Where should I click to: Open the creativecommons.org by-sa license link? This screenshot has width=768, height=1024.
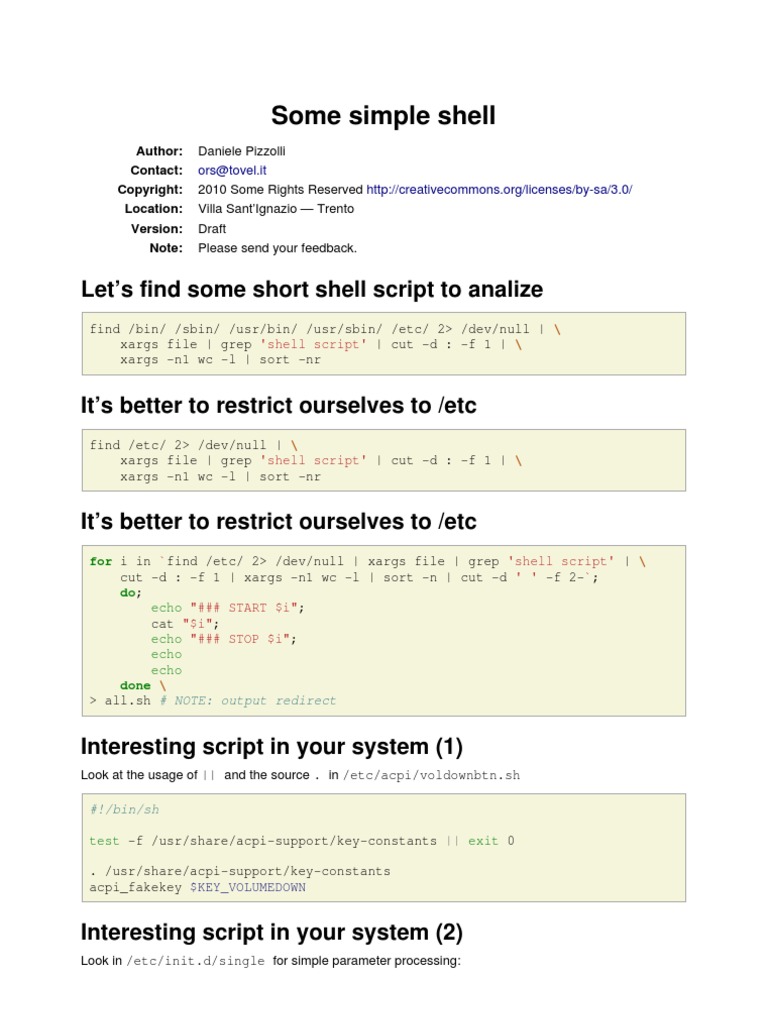499,190
